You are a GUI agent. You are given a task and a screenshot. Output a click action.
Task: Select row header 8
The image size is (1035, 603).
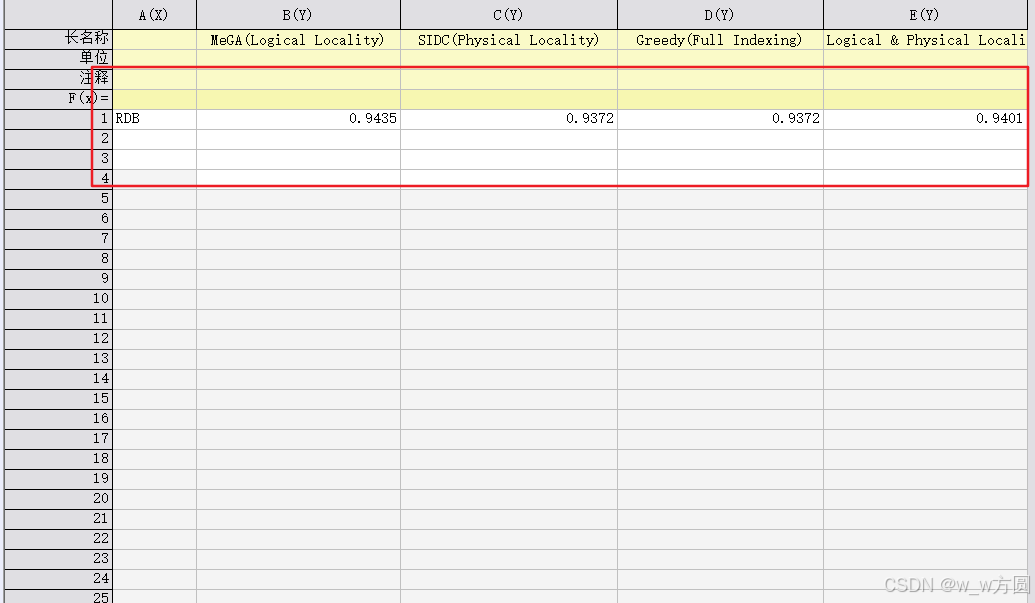[x=58, y=259]
